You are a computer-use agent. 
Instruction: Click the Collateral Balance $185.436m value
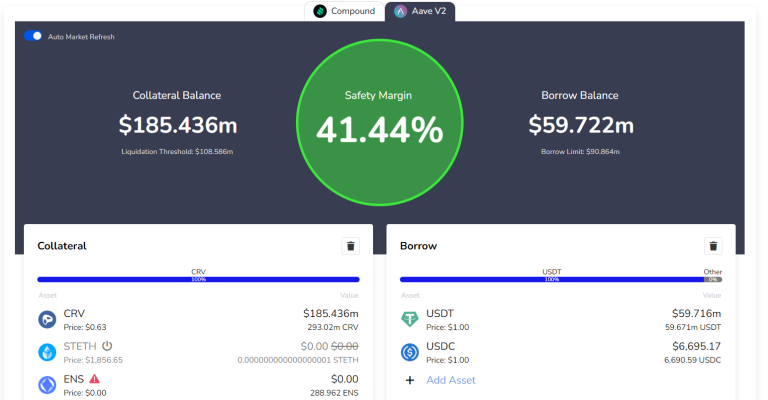178,125
